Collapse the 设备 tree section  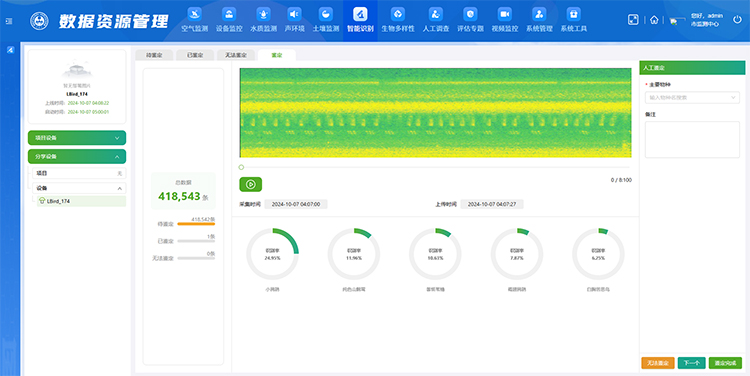tap(79, 188)
